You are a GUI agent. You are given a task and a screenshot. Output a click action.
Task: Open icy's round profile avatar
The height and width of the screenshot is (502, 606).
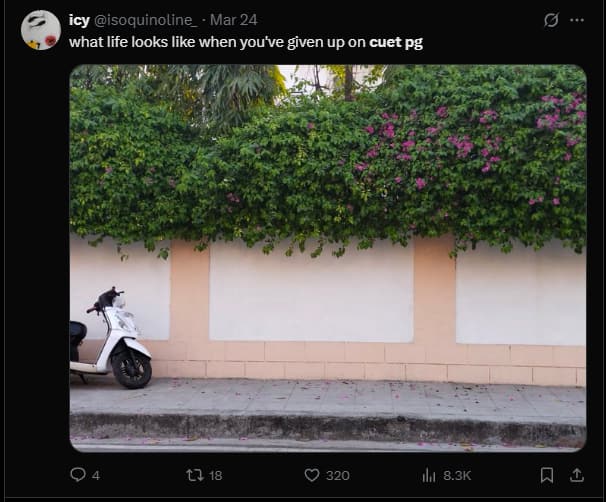click(41, 30)
